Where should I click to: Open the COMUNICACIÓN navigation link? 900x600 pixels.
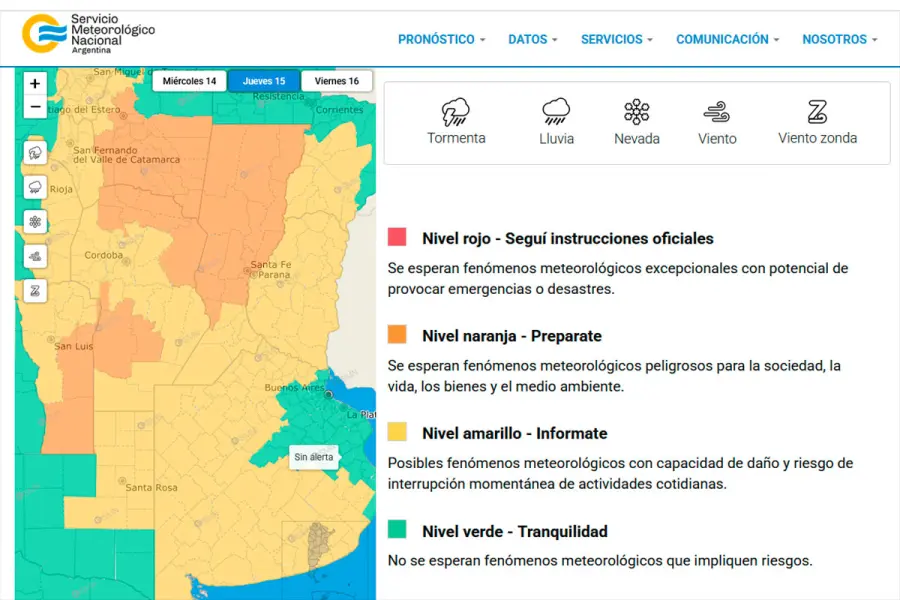(x=727, y=40)
